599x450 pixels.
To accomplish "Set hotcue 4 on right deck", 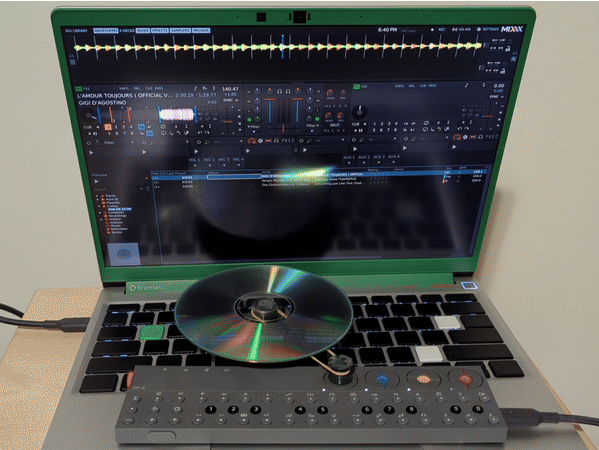I will pos(396,124).
